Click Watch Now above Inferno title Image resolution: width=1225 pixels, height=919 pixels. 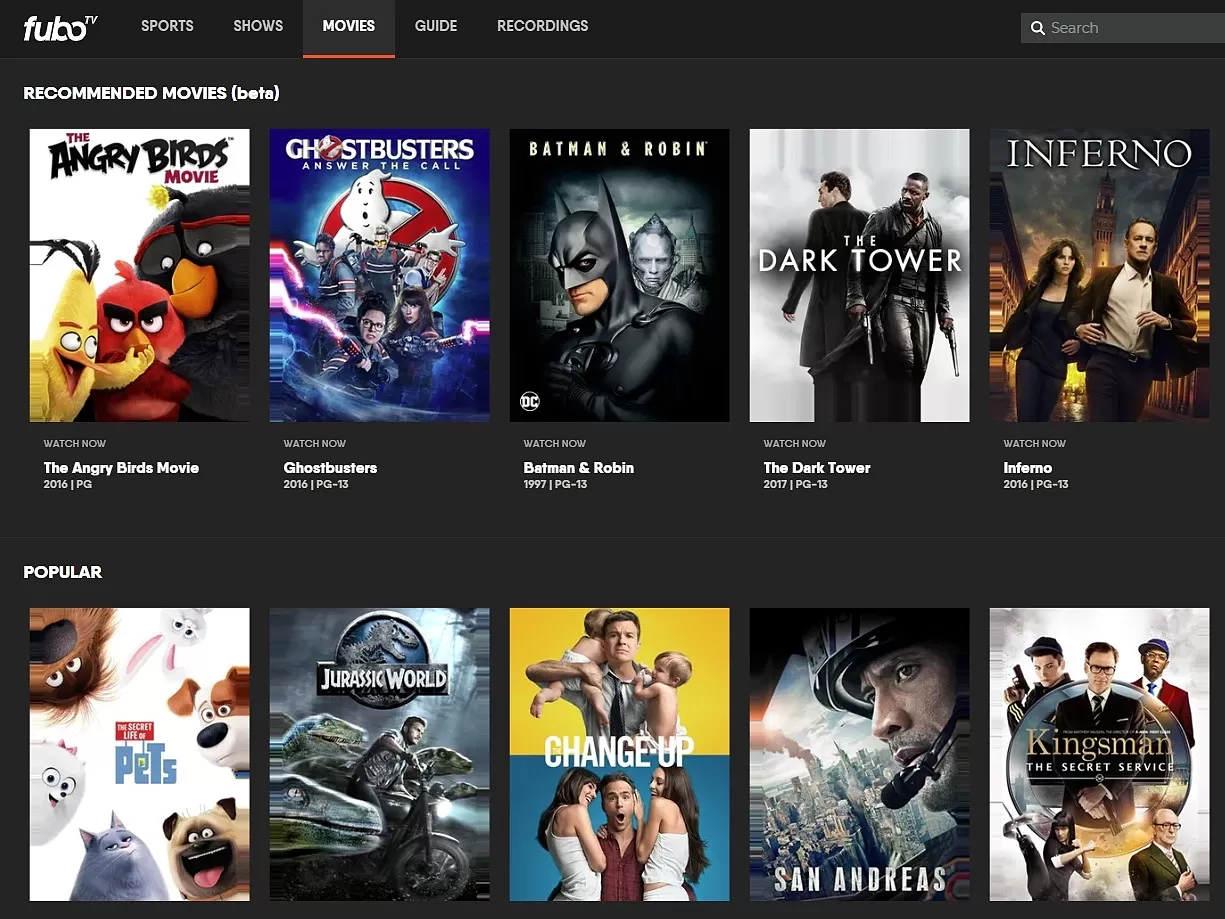click(x=1035, y=443)
